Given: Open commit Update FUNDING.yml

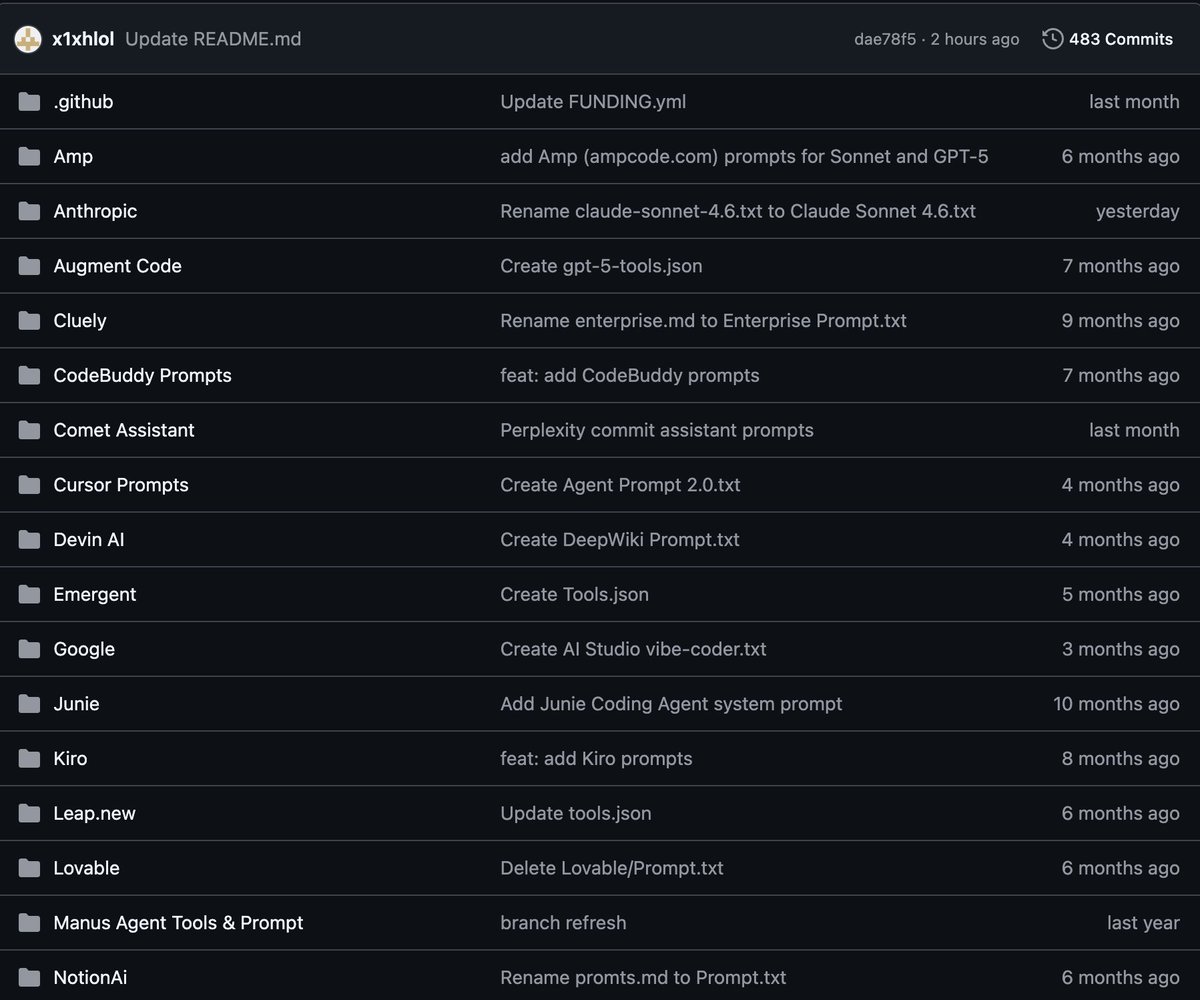Looking at the screenshot, I should [x=593, y=102].
